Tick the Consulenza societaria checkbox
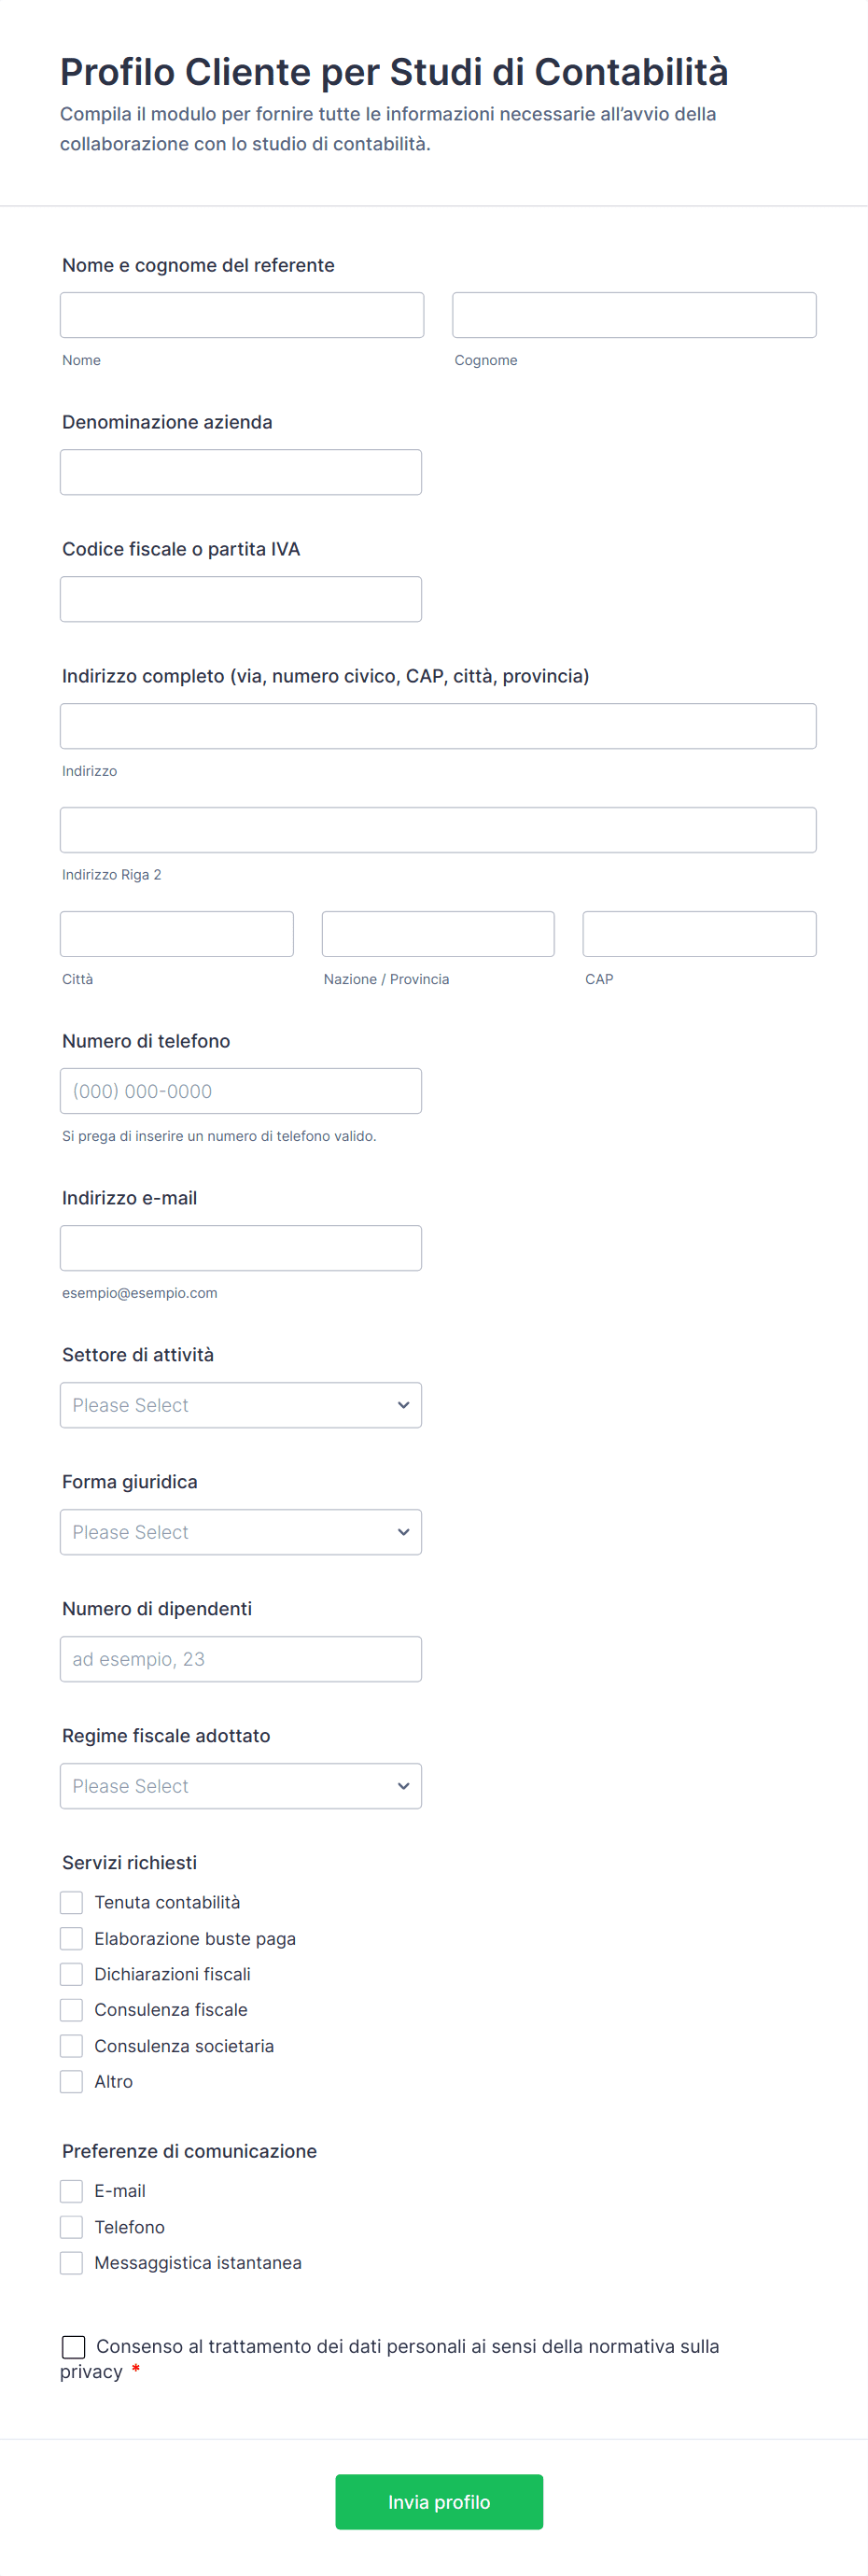 pyautogui.click(x=72, y=2046)
